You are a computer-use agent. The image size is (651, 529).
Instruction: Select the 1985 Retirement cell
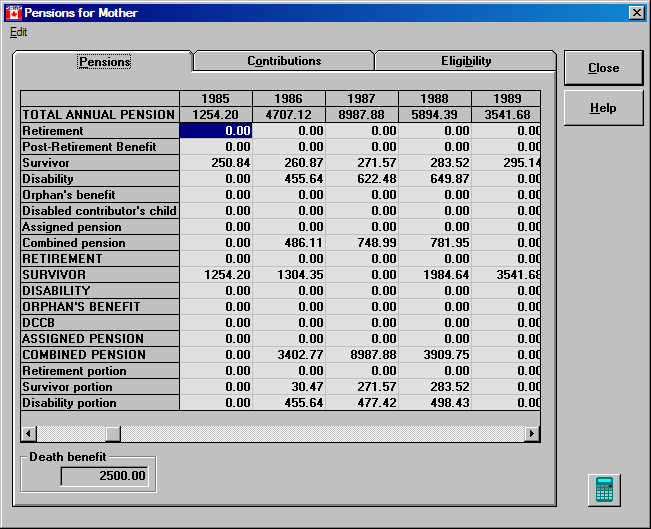(x=215, y=131)
